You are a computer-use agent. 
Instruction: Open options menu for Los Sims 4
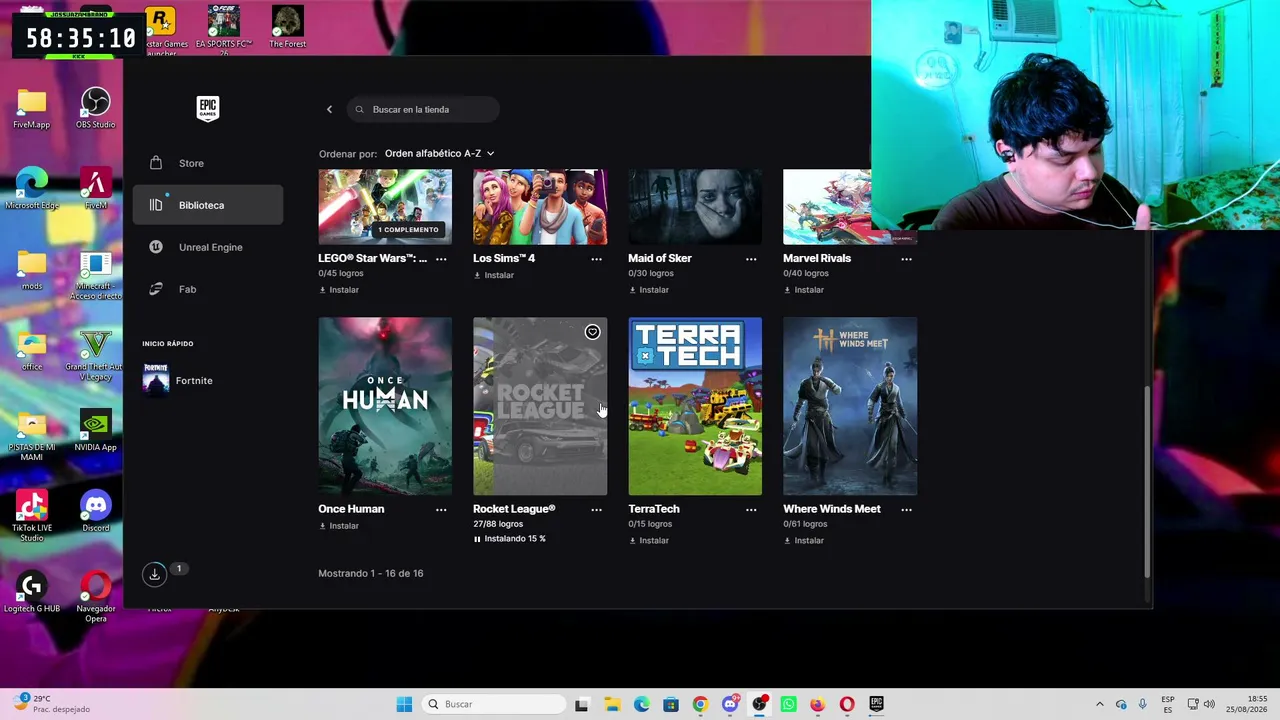click(x=596, y=259)
